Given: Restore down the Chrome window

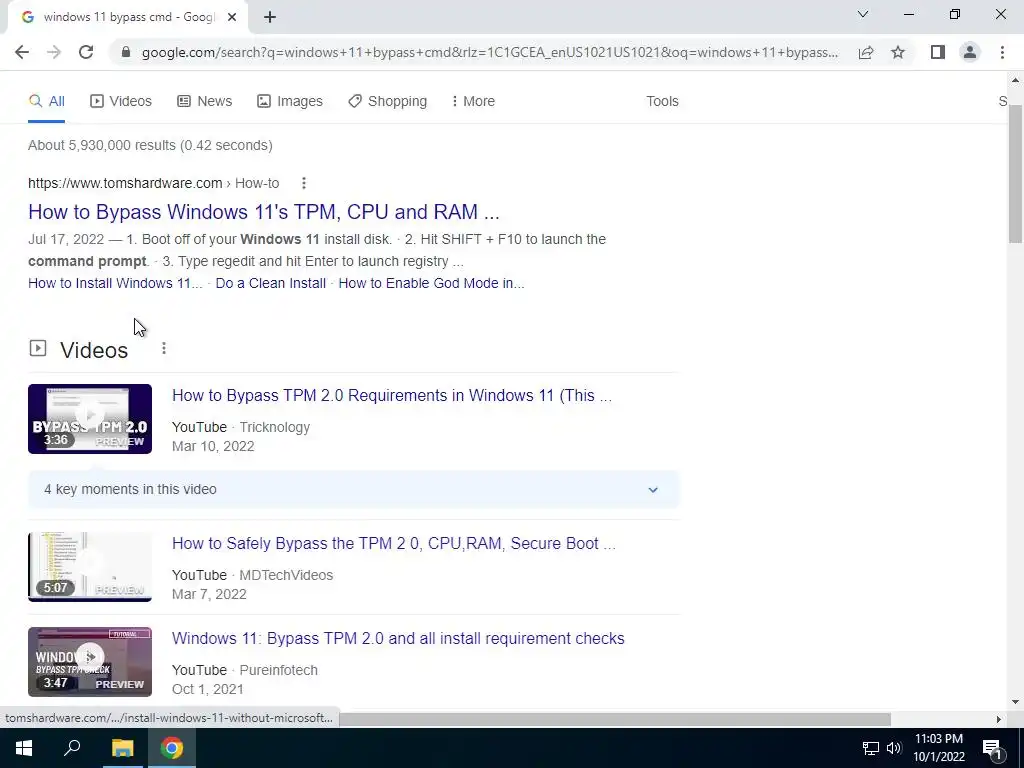Looking at the screenshot, I should (x=955, y=14).
